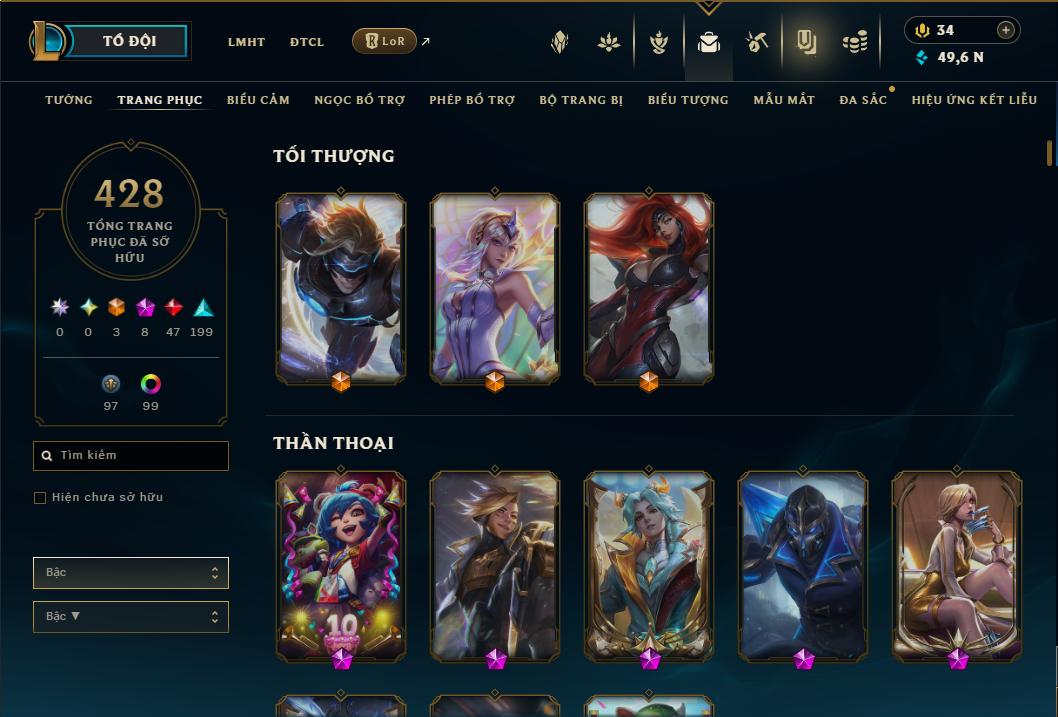
Task: Switch to the Biểu Cảm tab
Action: point(258,100)
